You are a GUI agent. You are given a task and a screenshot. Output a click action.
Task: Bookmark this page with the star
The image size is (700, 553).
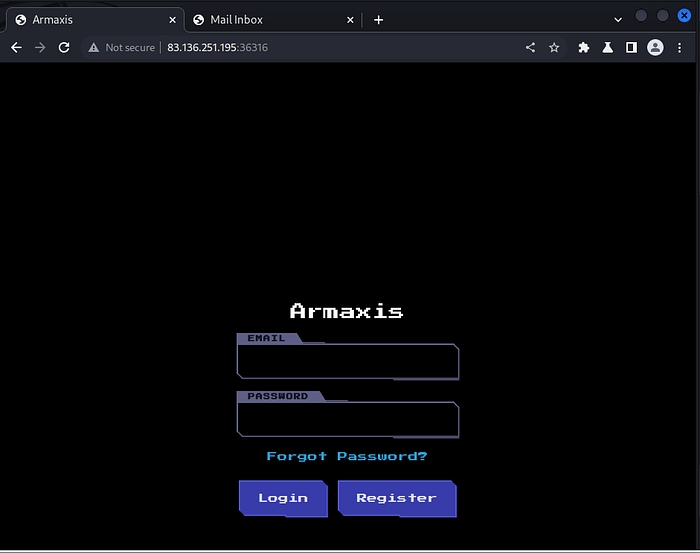click(x=554, y=47)
